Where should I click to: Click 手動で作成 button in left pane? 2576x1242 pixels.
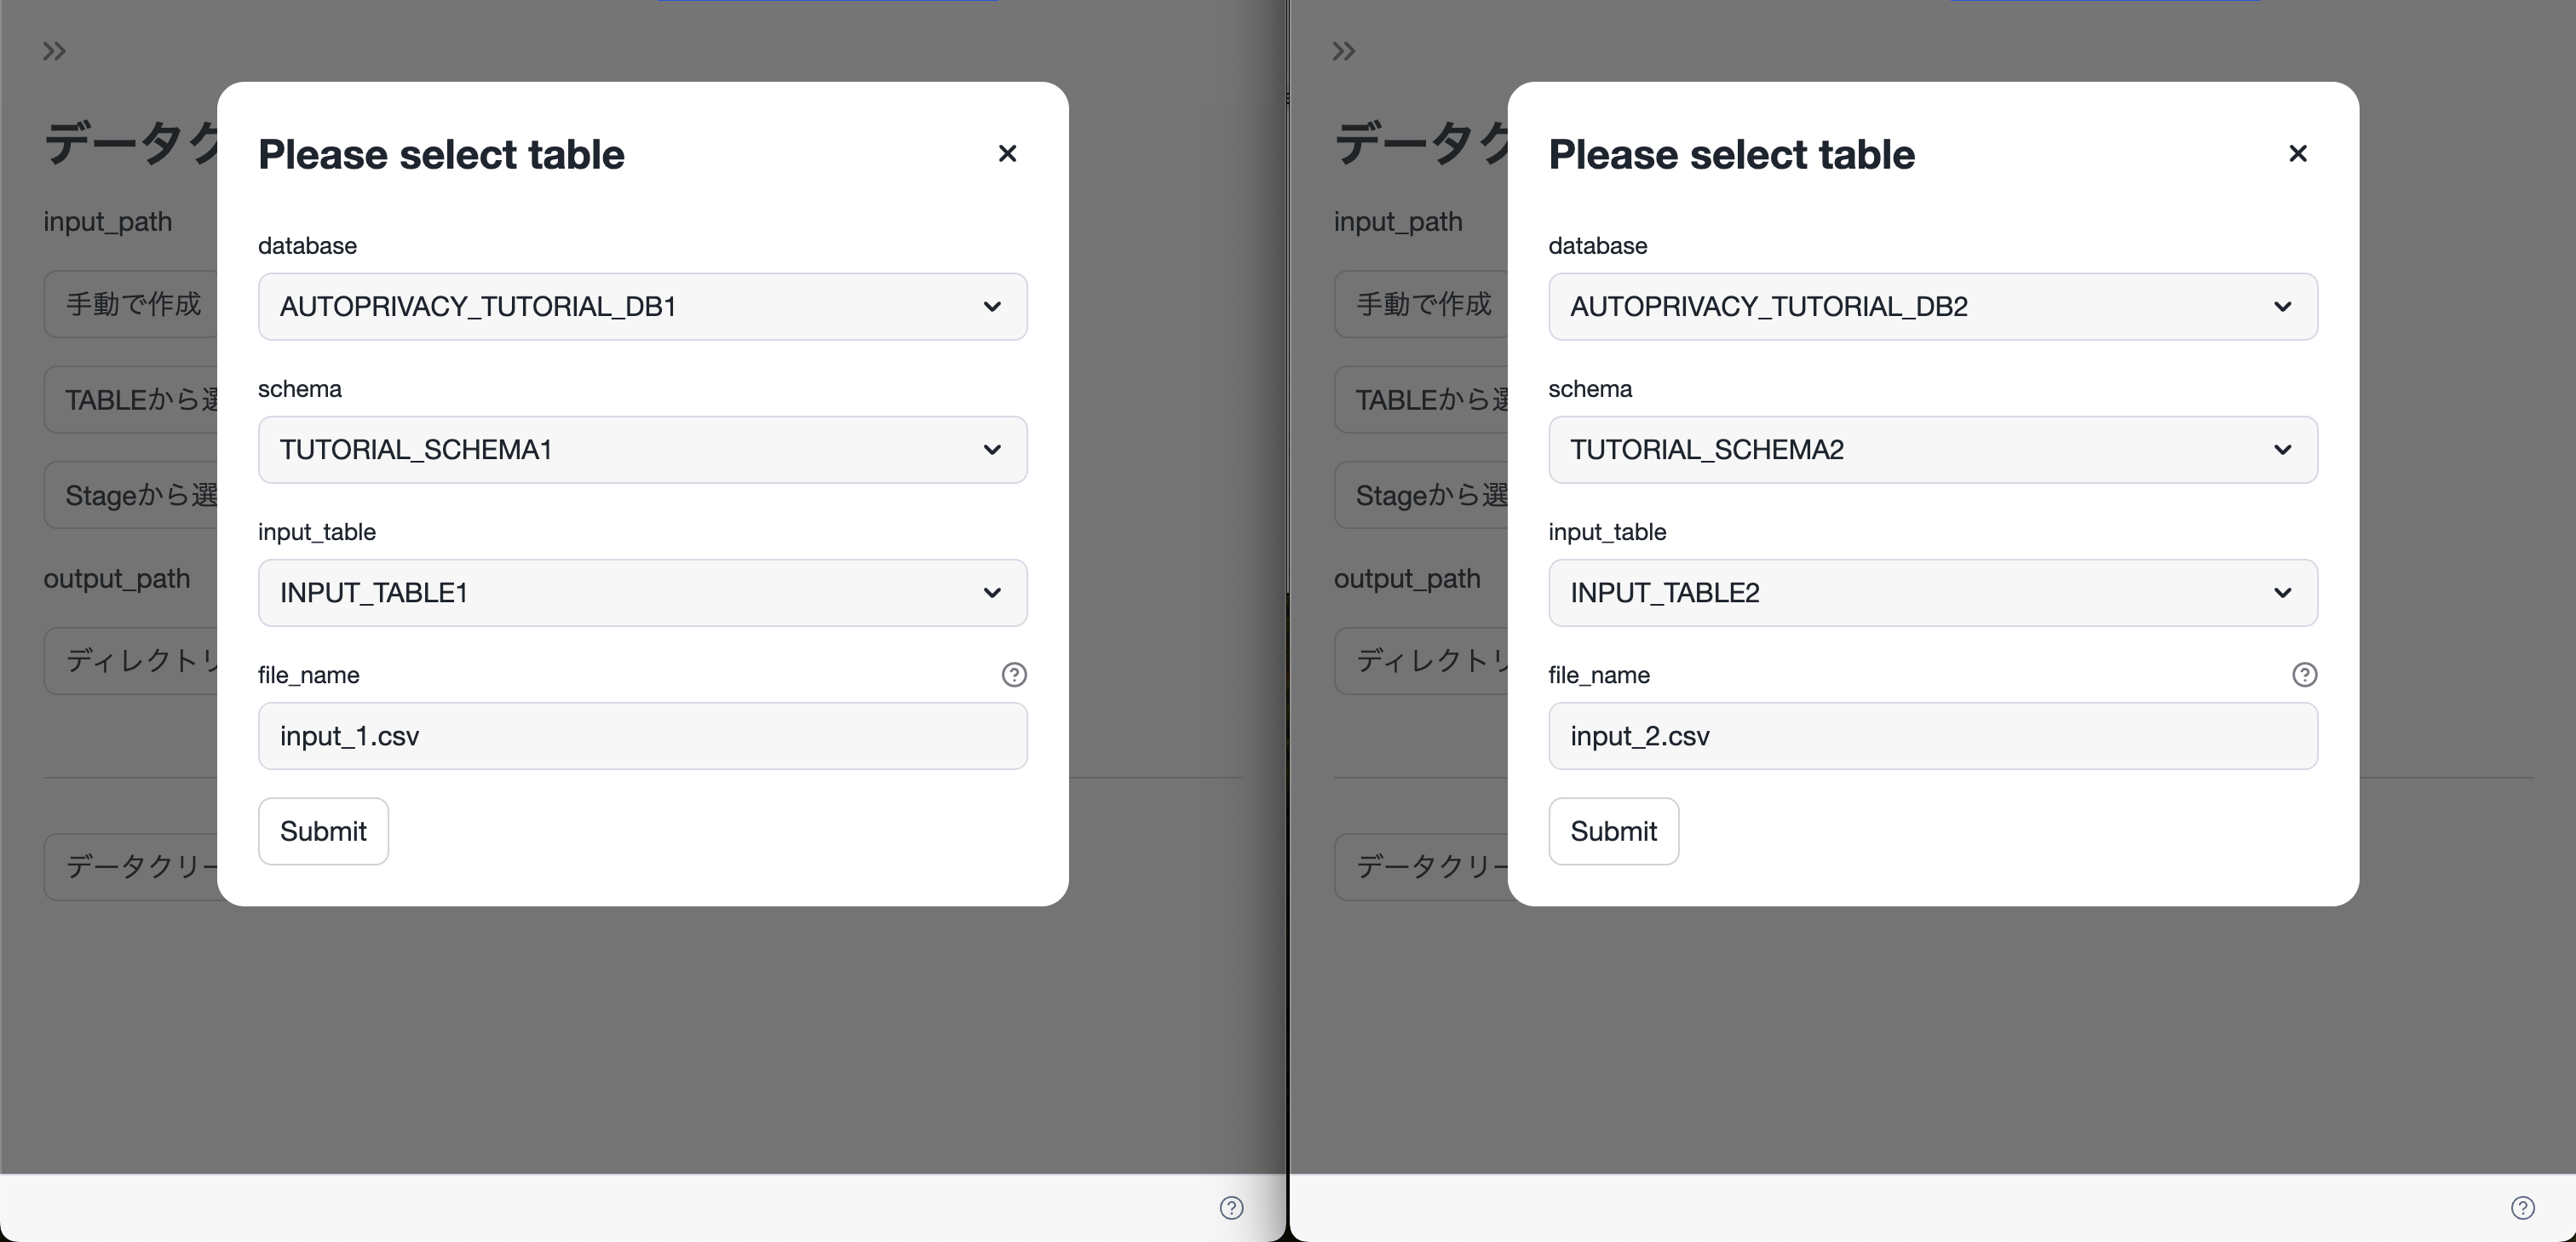point(132,304)
